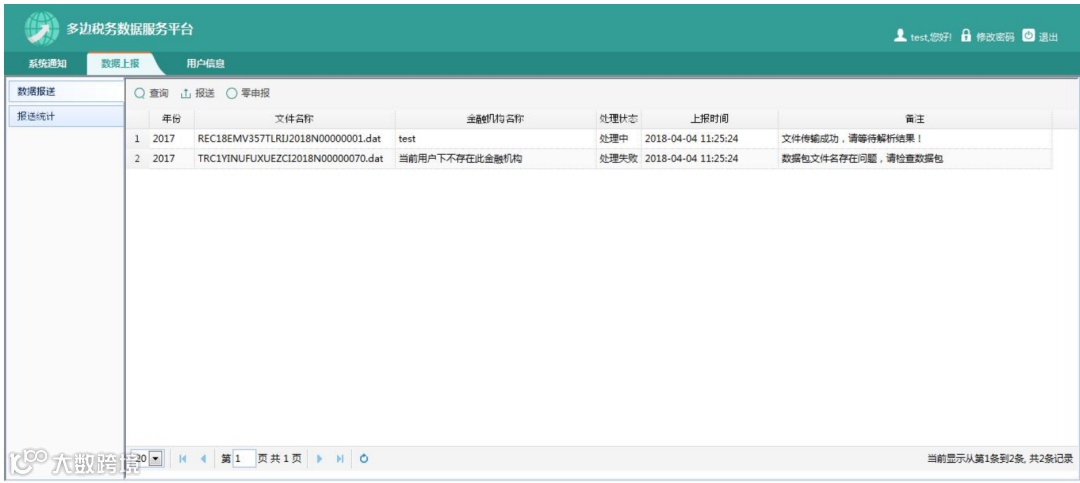Screen dimensions: 1080x483
Task: Click the 上报时间 column header
Action: (x=709, y=119)
